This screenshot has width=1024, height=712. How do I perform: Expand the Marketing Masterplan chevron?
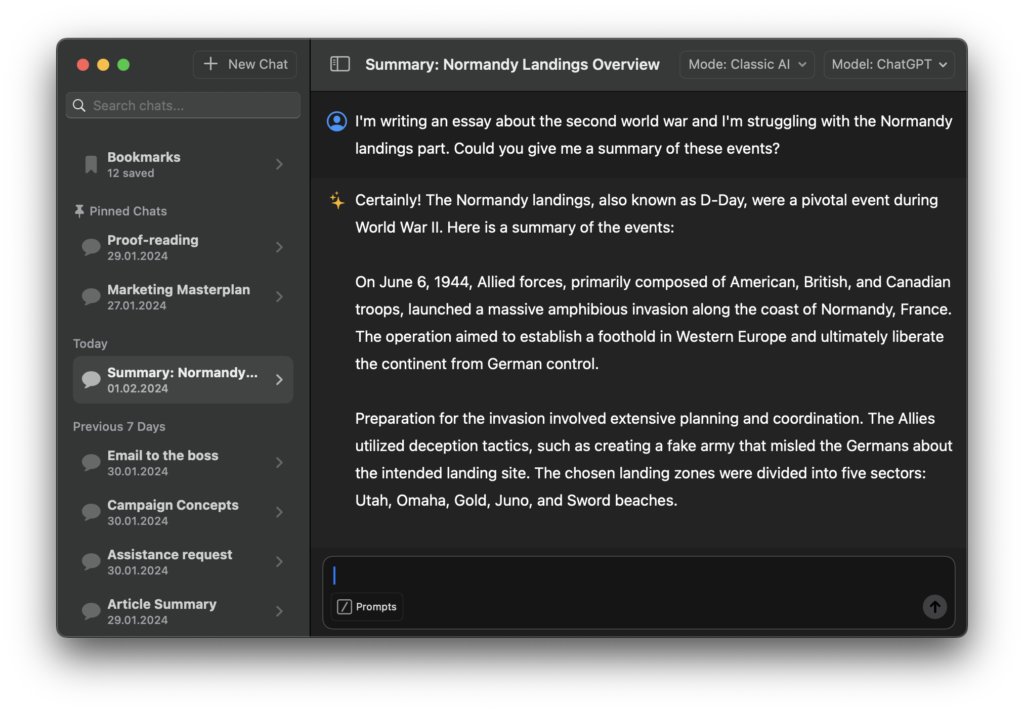coord(280,297)
